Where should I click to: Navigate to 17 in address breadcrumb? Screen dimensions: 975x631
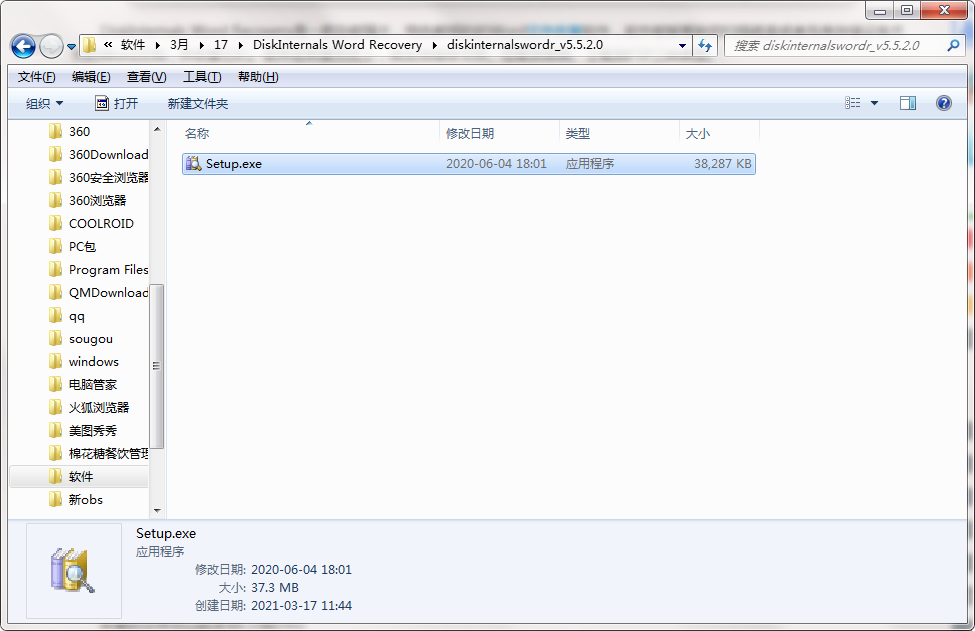pos(221,45)
